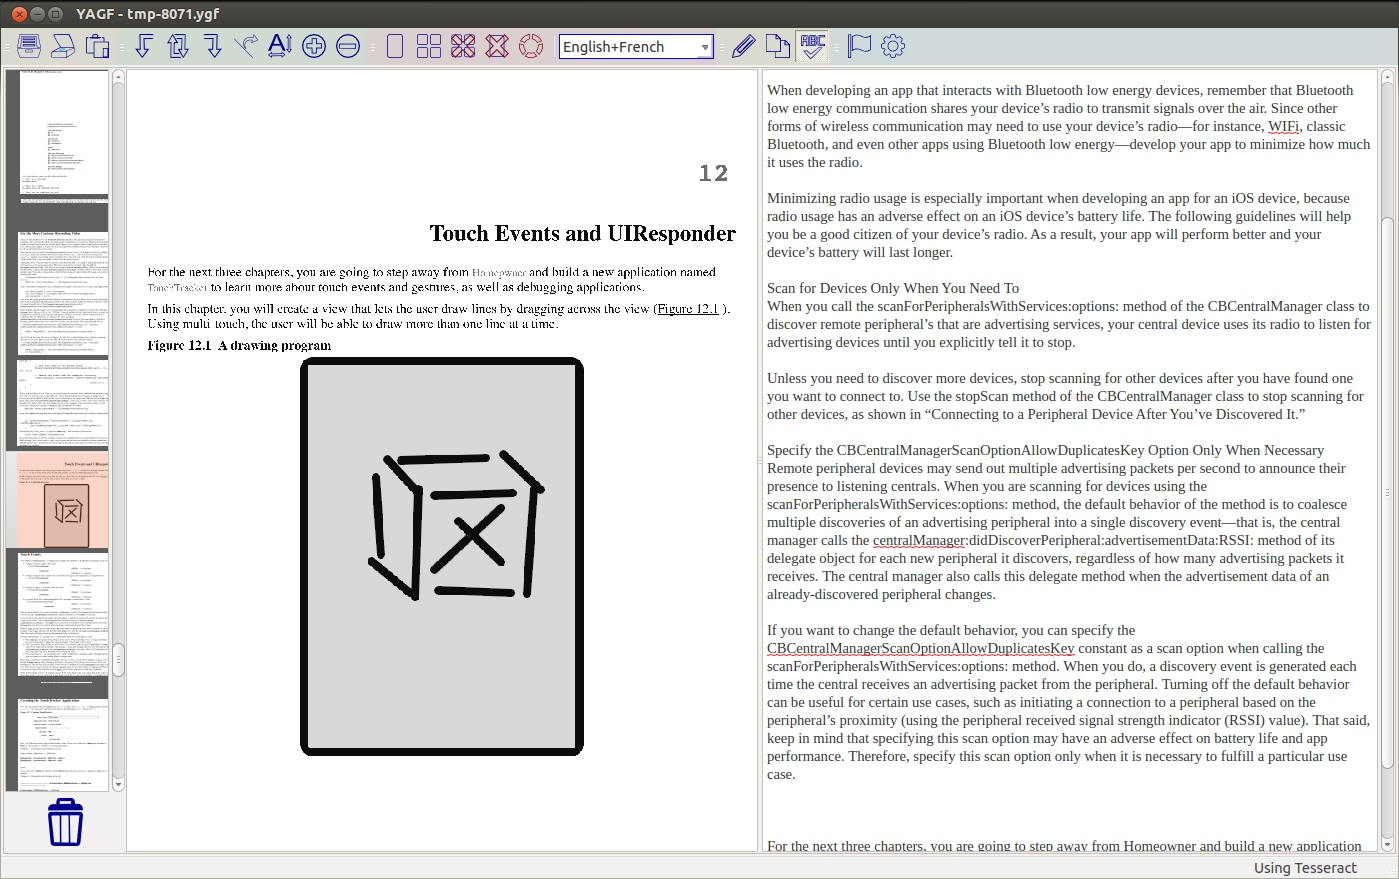Click the thumbnail list scrollbar handle
This screenshot has width=1399, height=879.
click(118, 660)
